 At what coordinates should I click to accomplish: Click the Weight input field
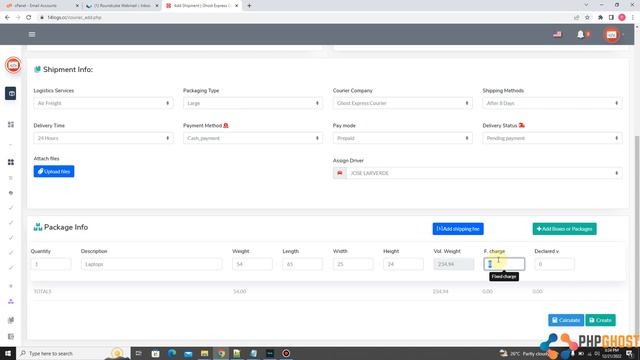coord(252,264)
